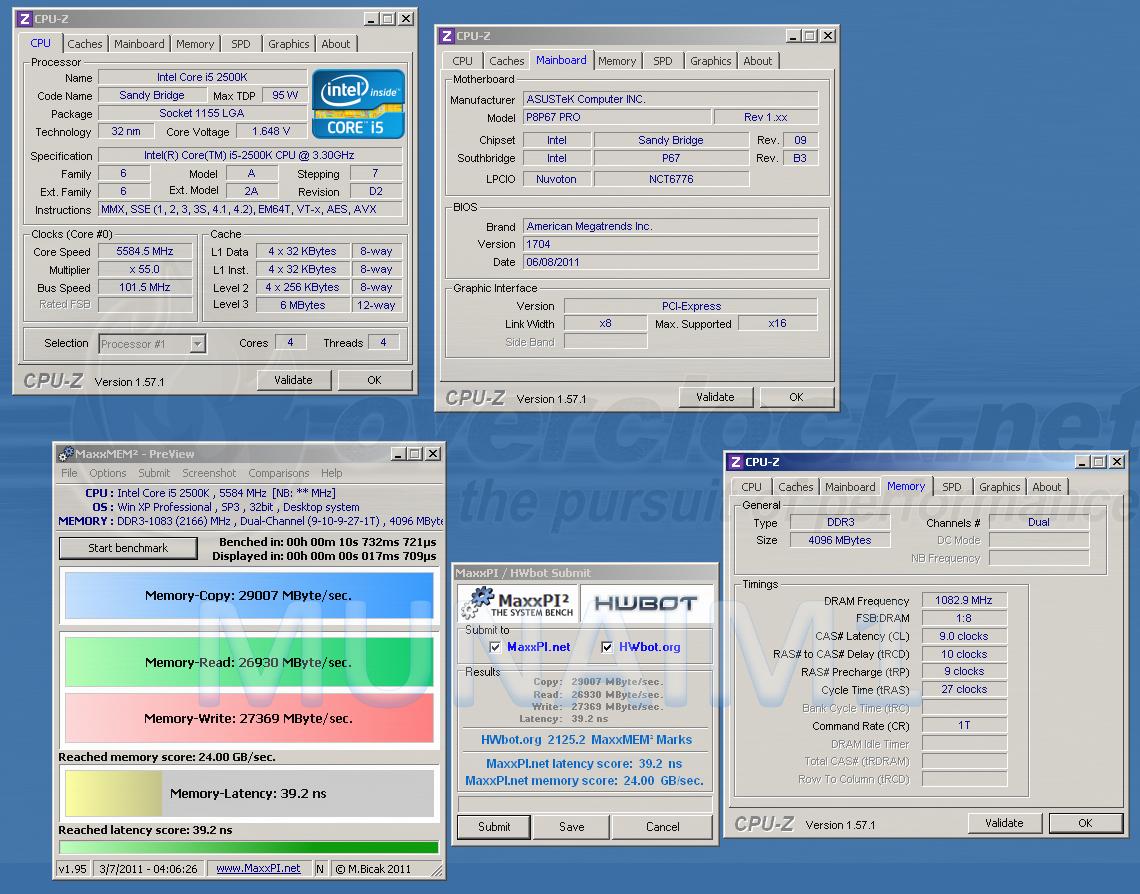Open Options menu in MaxxMEM²
The width and height of the screenshot is (1140, 894).
click(108, 473)
